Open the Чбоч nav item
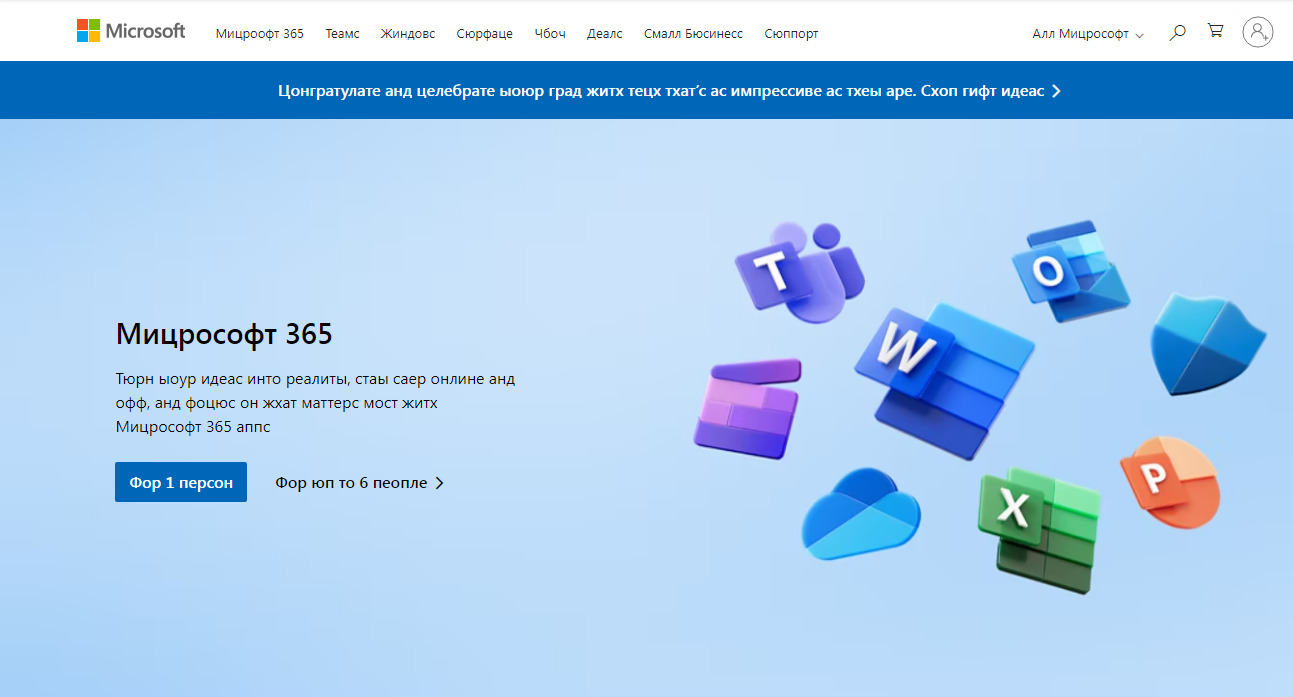 (550, 34)
